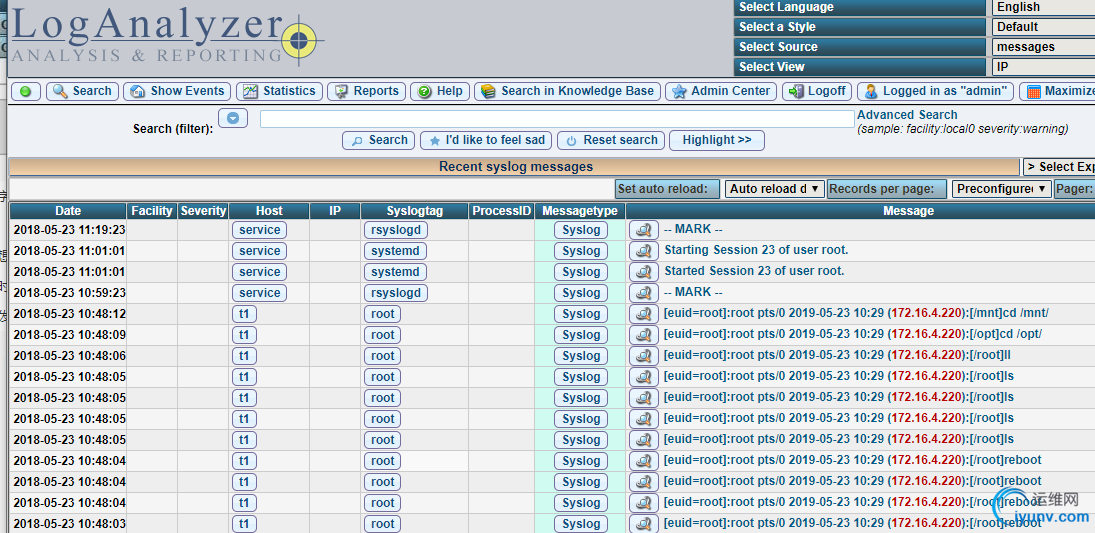Open details icon for Started Session 23 row
1095x533 pixels.
click(643, 272)
